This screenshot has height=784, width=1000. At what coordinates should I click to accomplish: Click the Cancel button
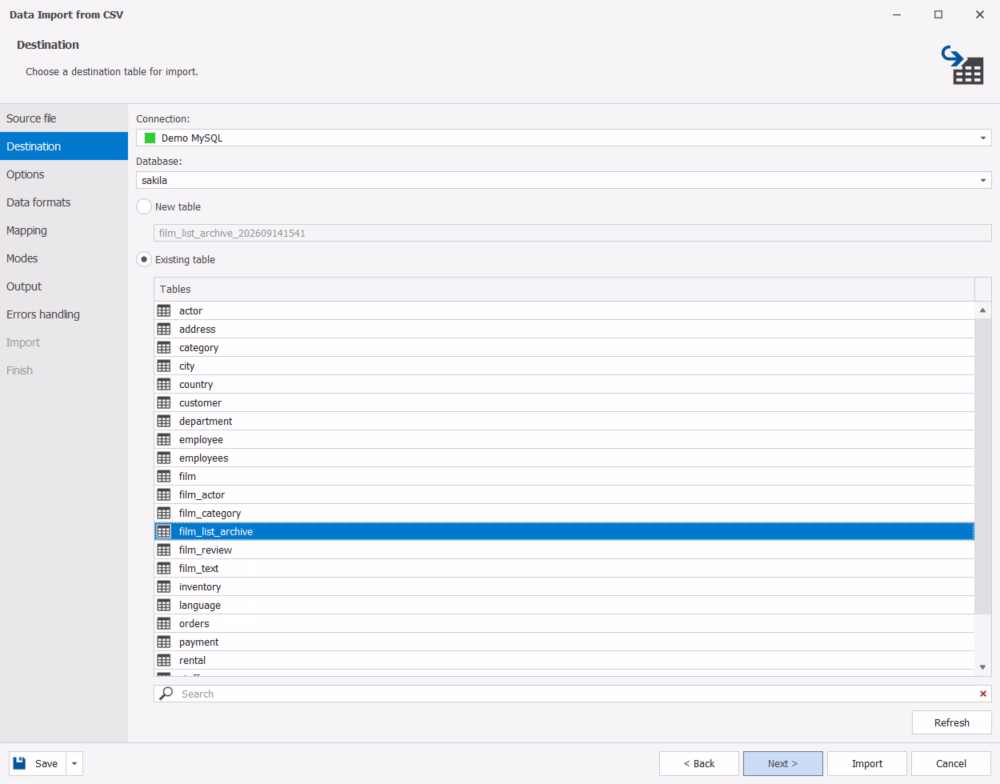pos(951,764)
